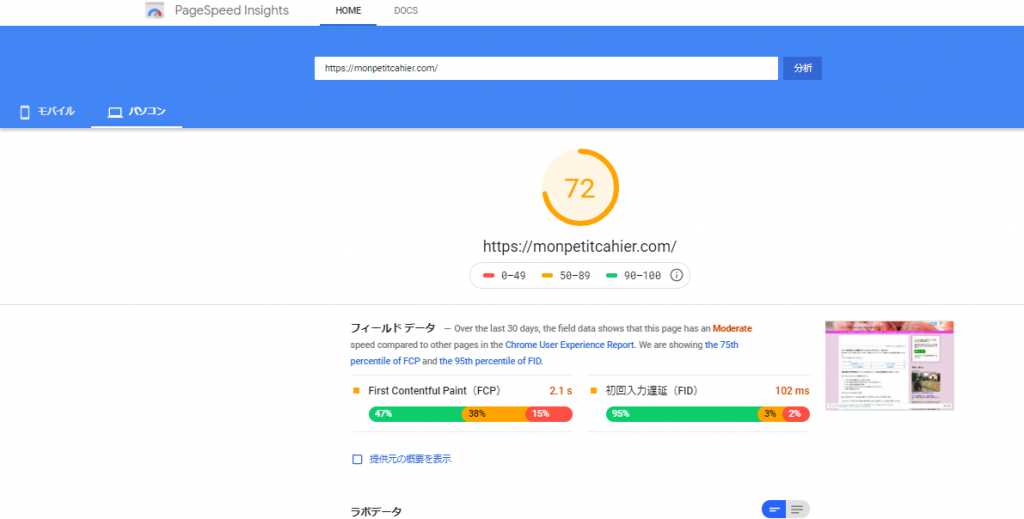Focus the URL input field
Screen dimensions: 1024x519
[546, 69]
